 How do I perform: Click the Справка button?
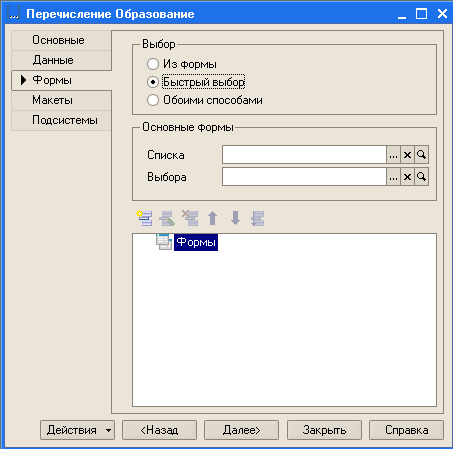click(x=406, y=430)
